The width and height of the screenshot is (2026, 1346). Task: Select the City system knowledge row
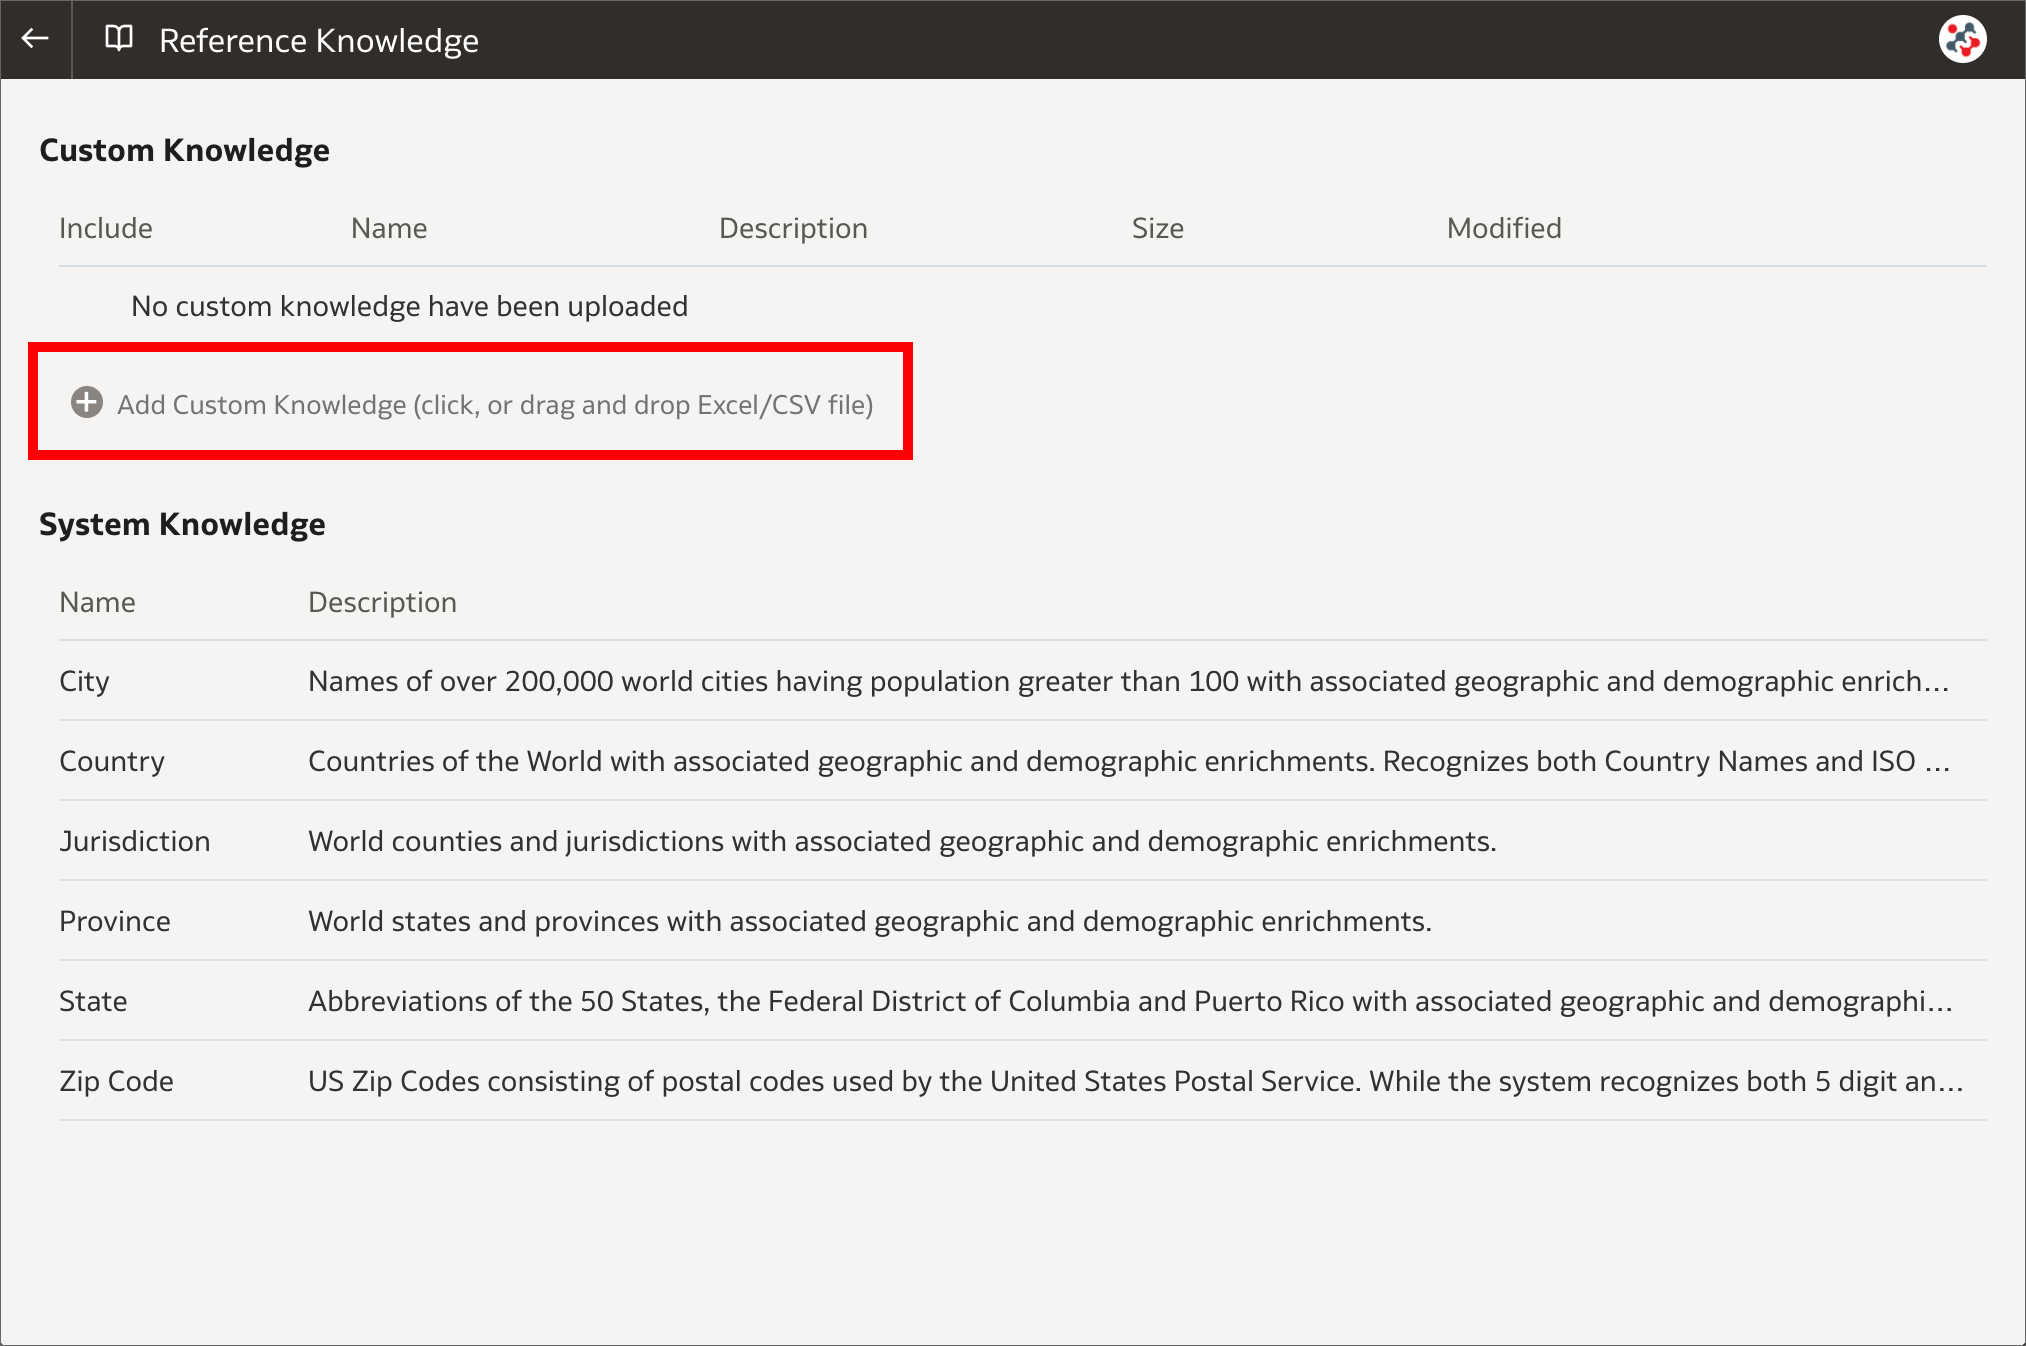[84, 681]
